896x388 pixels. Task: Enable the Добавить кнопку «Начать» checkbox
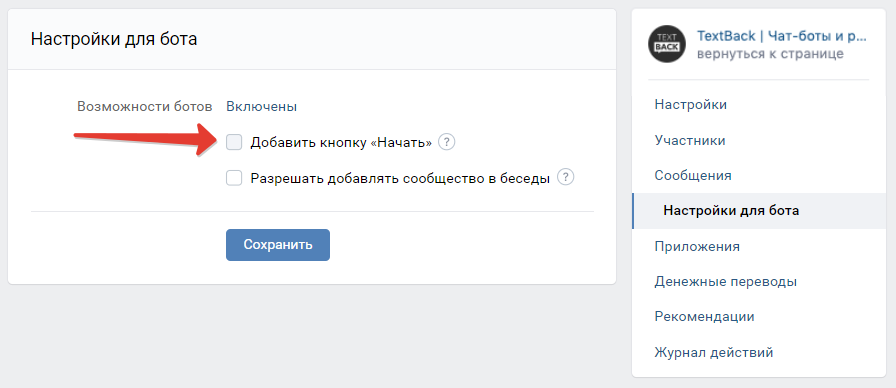234,142
